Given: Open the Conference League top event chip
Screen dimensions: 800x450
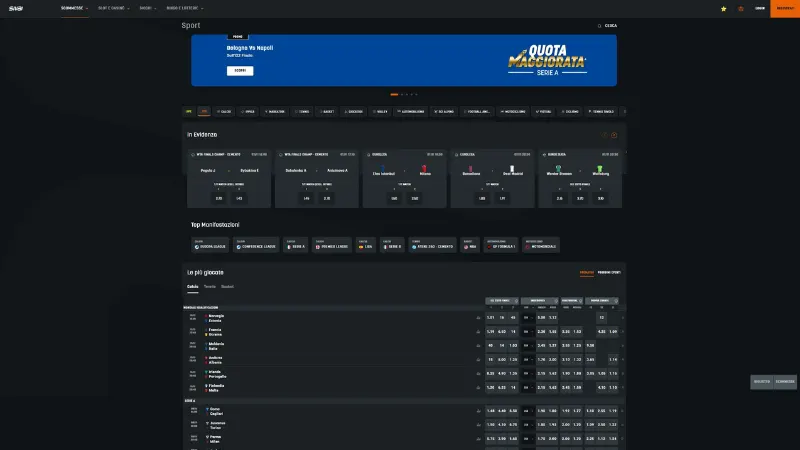Looking at the screenshot, I should (256, 245).
